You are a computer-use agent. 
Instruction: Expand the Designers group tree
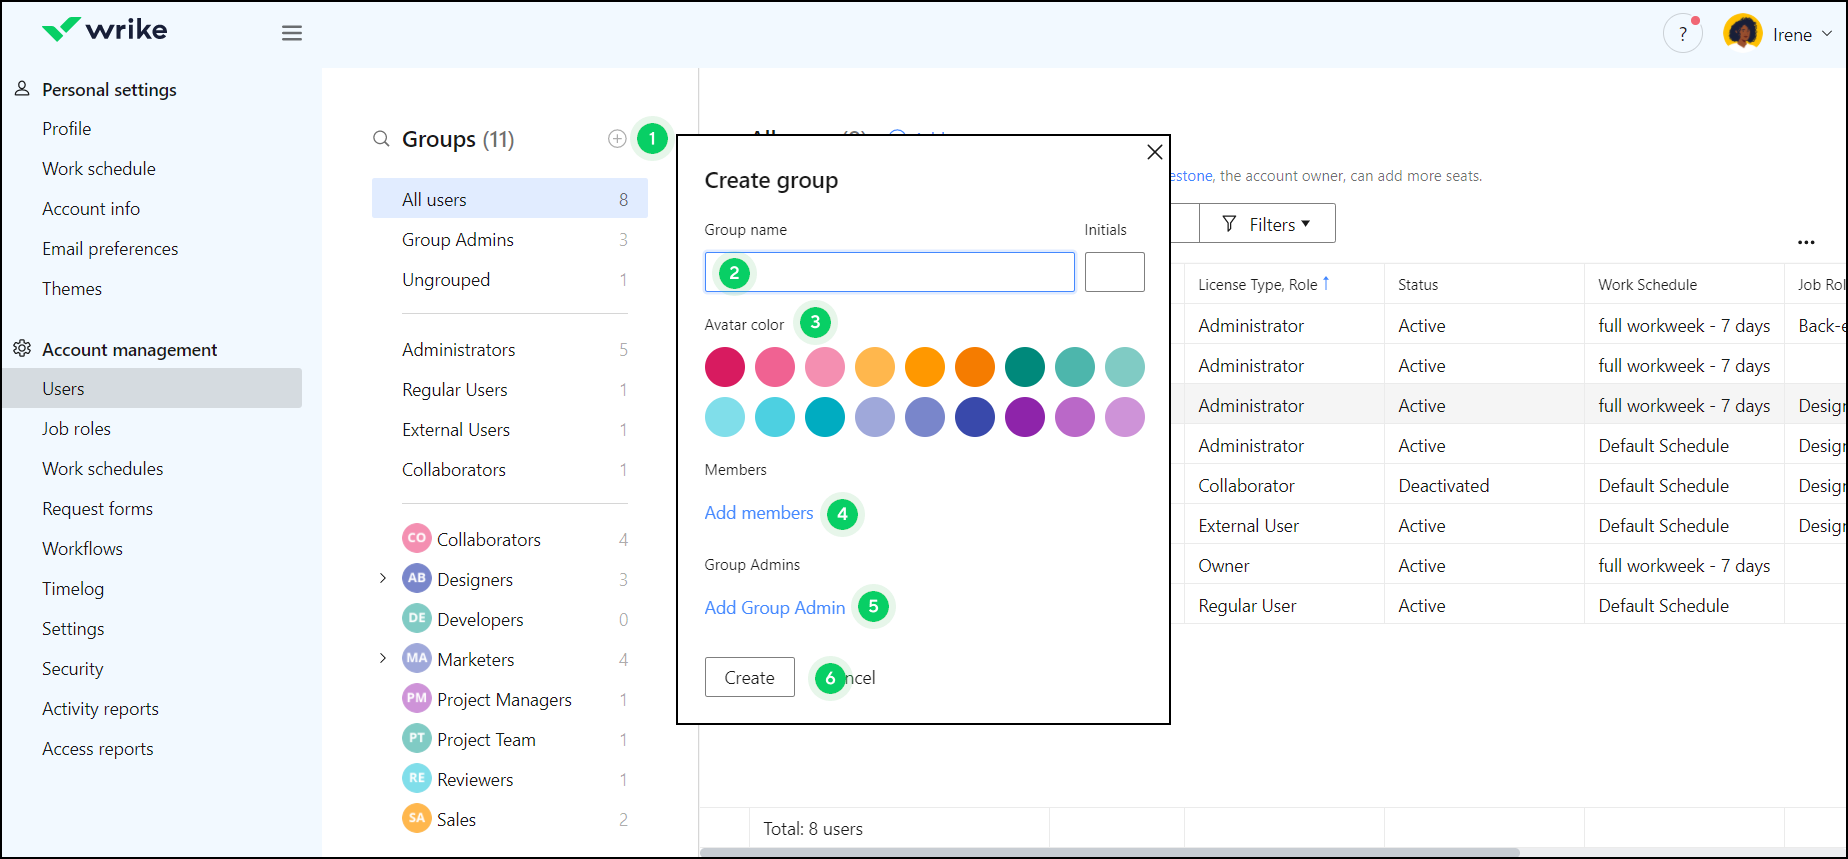coord(383,579)
